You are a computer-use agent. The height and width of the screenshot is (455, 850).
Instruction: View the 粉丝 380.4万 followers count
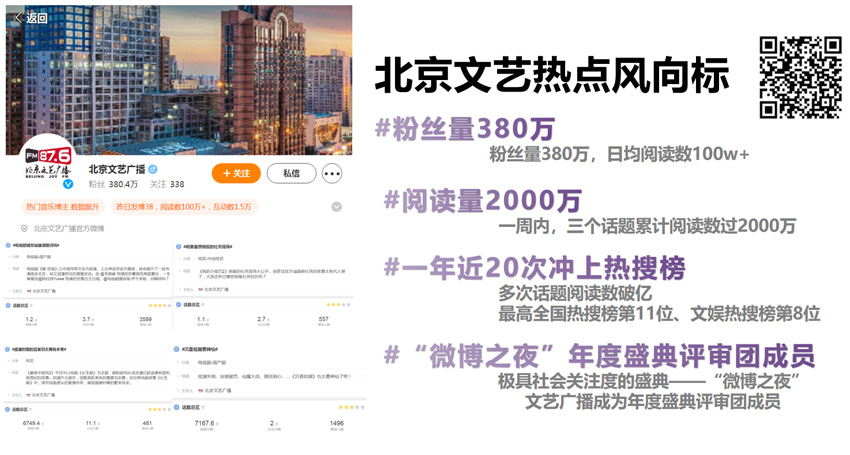click(113, 184)
